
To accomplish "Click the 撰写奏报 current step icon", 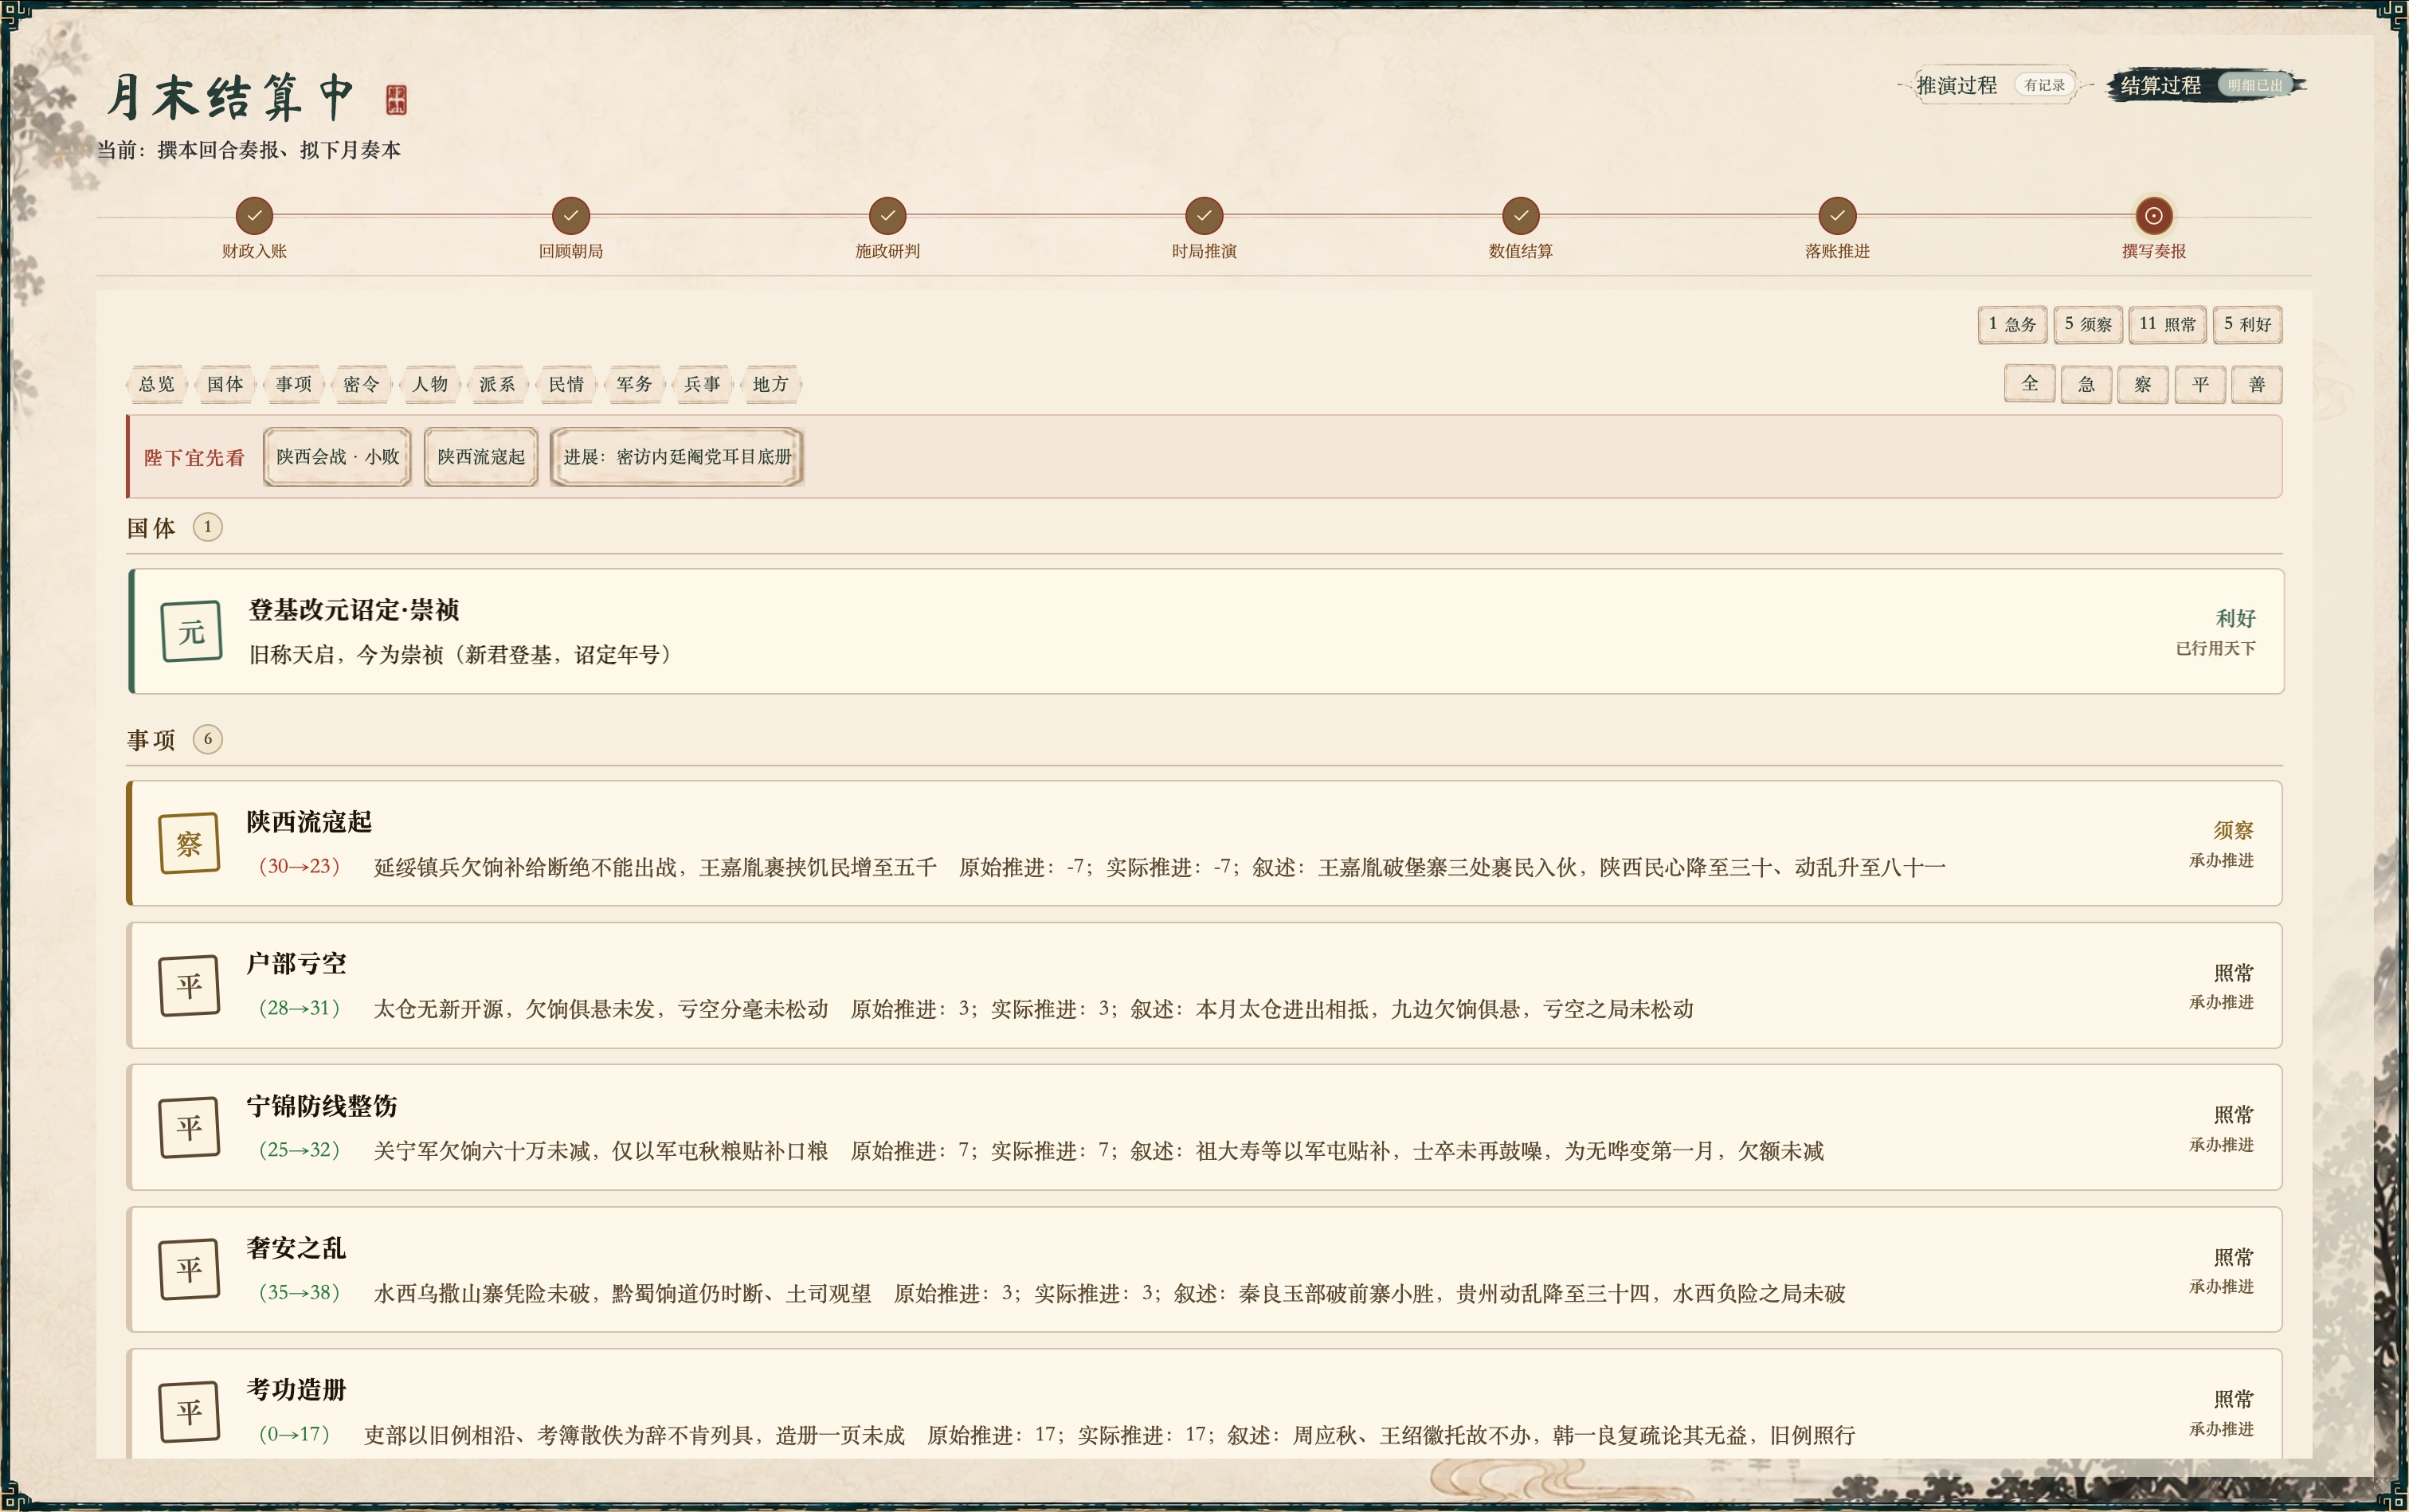I will tap(2154, 215).
